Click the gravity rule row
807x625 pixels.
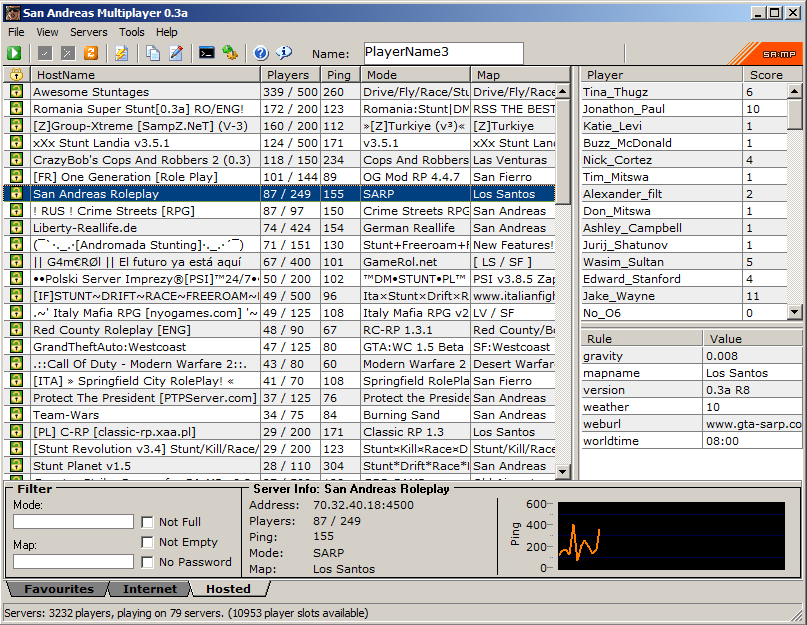pyautogui.click(x=692, y=356)
